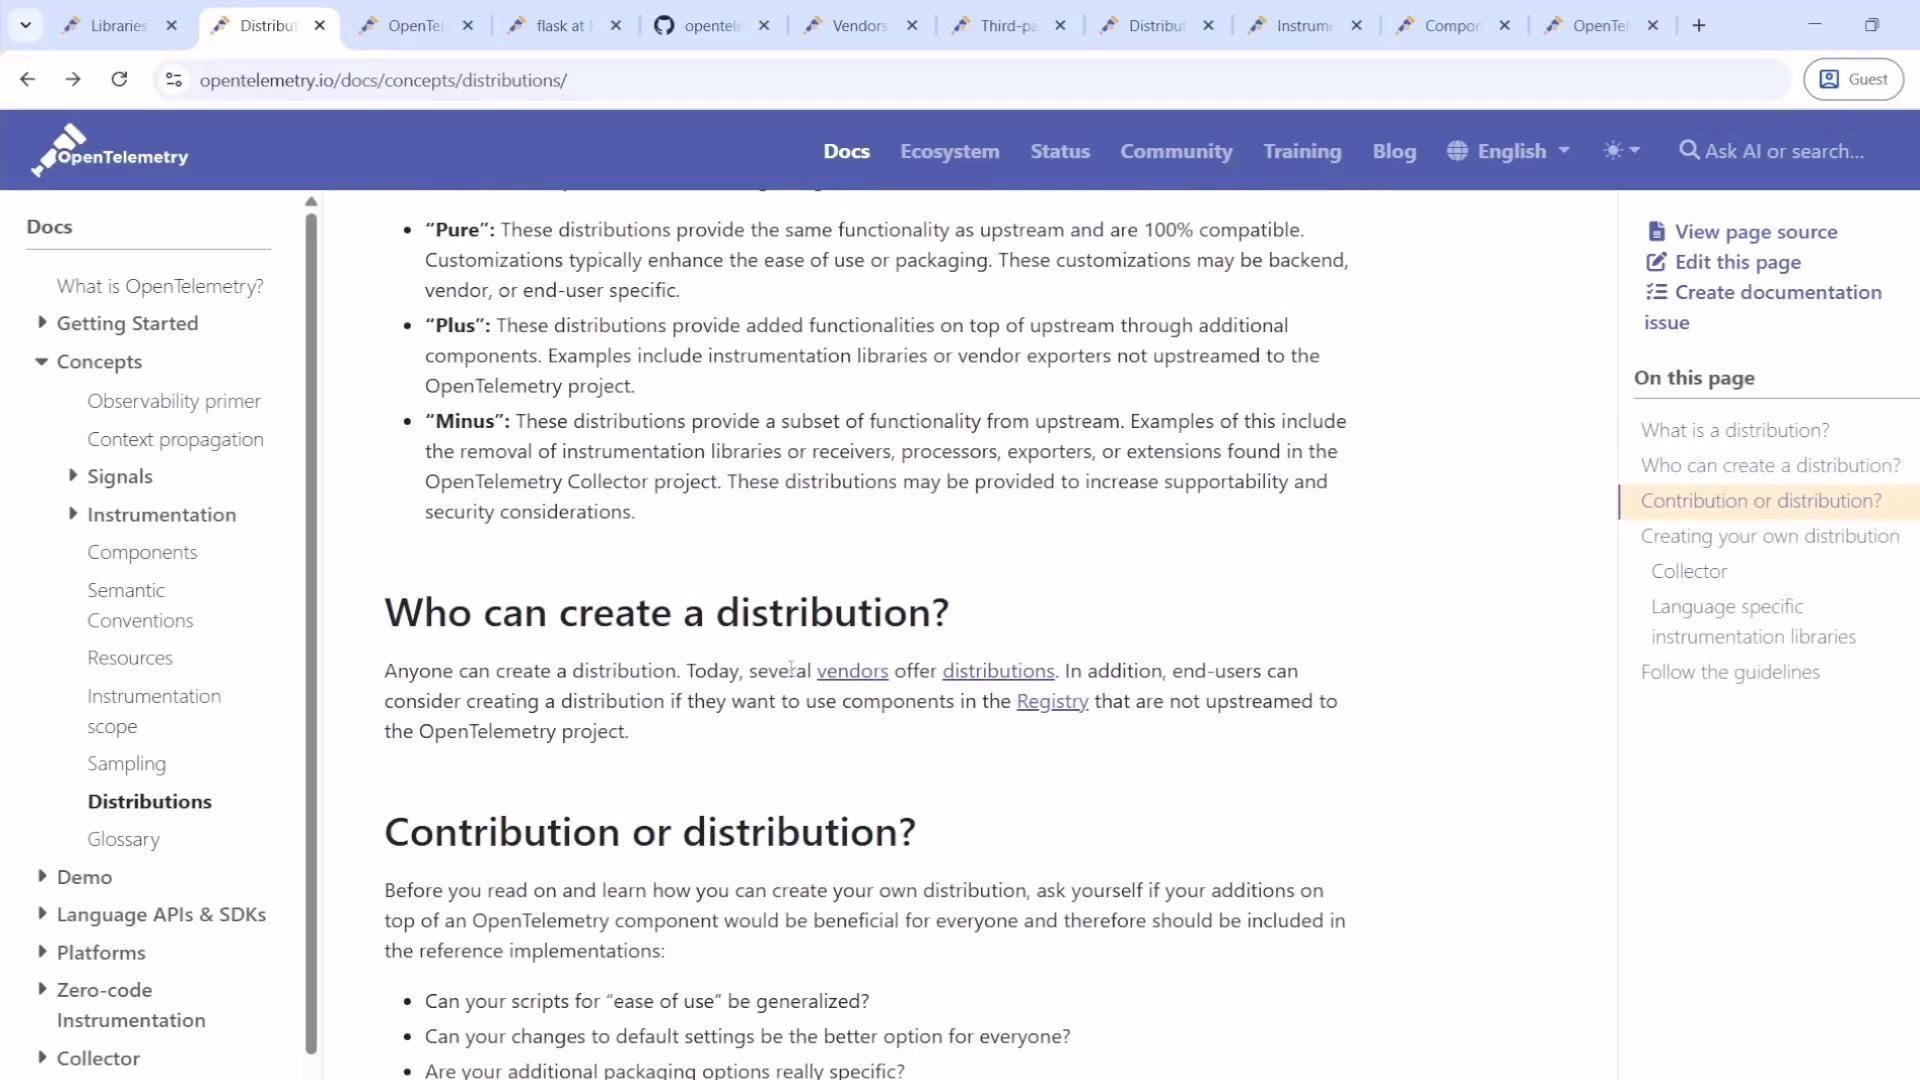
Task: Reload the page with refresh icon
Action: pos(119,79)
